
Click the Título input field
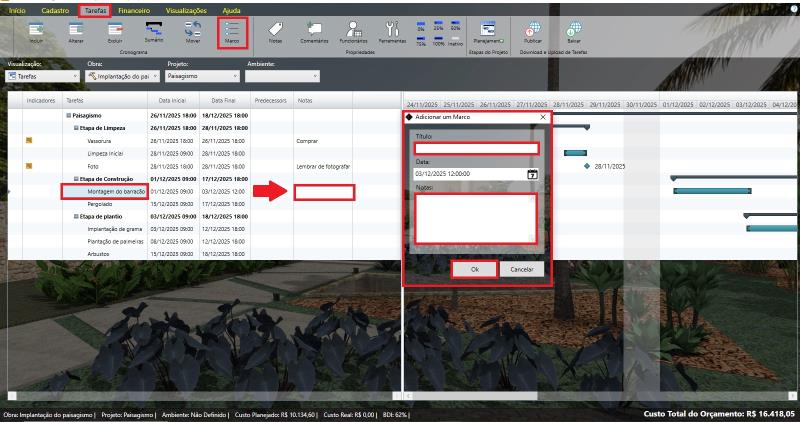point(476,148)
